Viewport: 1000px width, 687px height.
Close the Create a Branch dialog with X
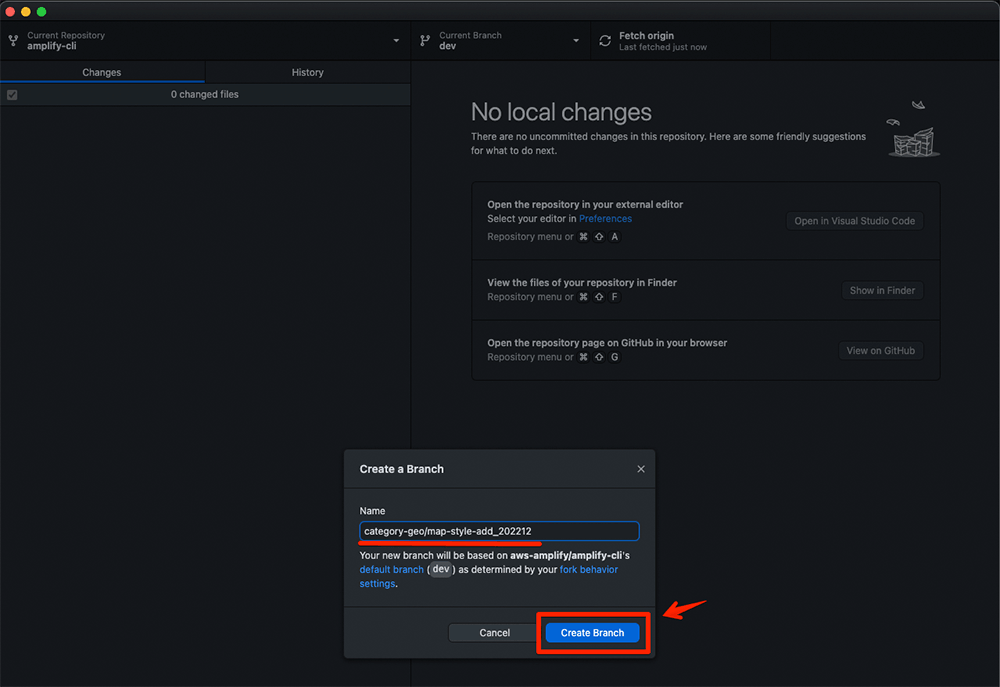pos(641,469)
